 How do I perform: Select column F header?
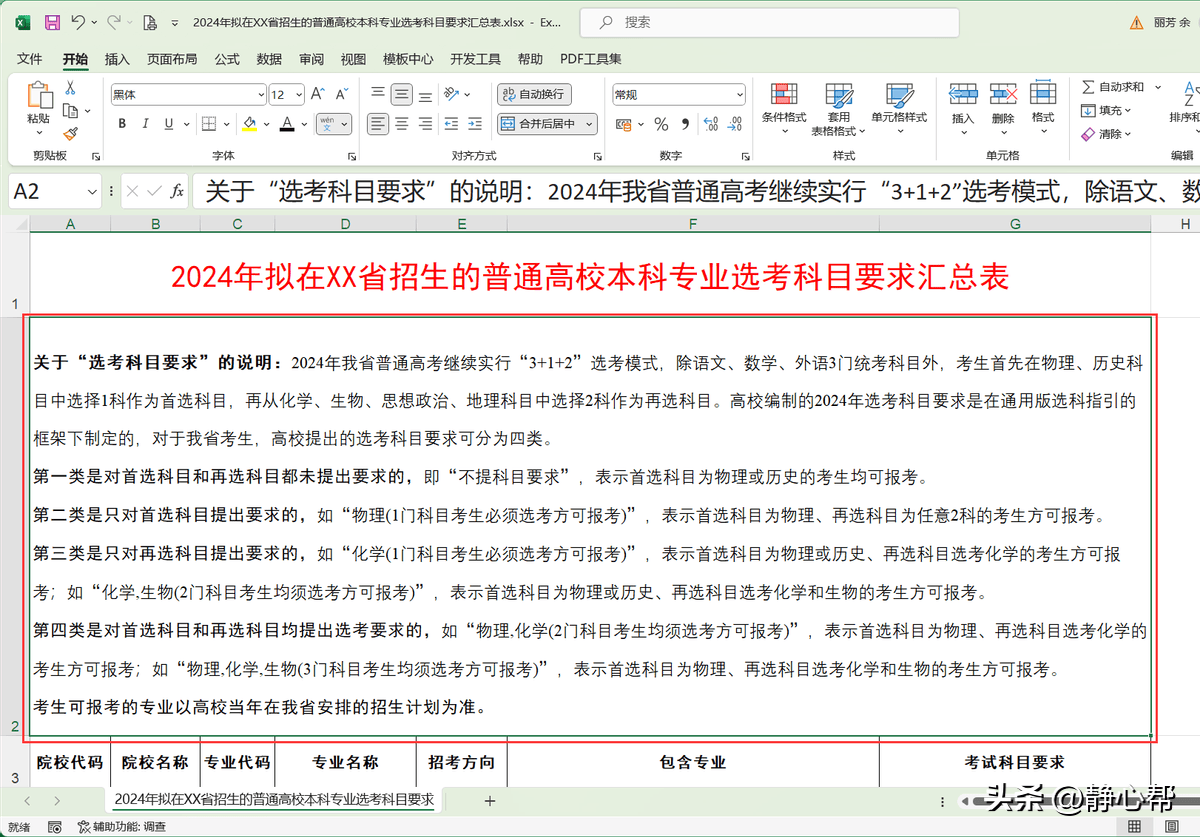[693, 224]
